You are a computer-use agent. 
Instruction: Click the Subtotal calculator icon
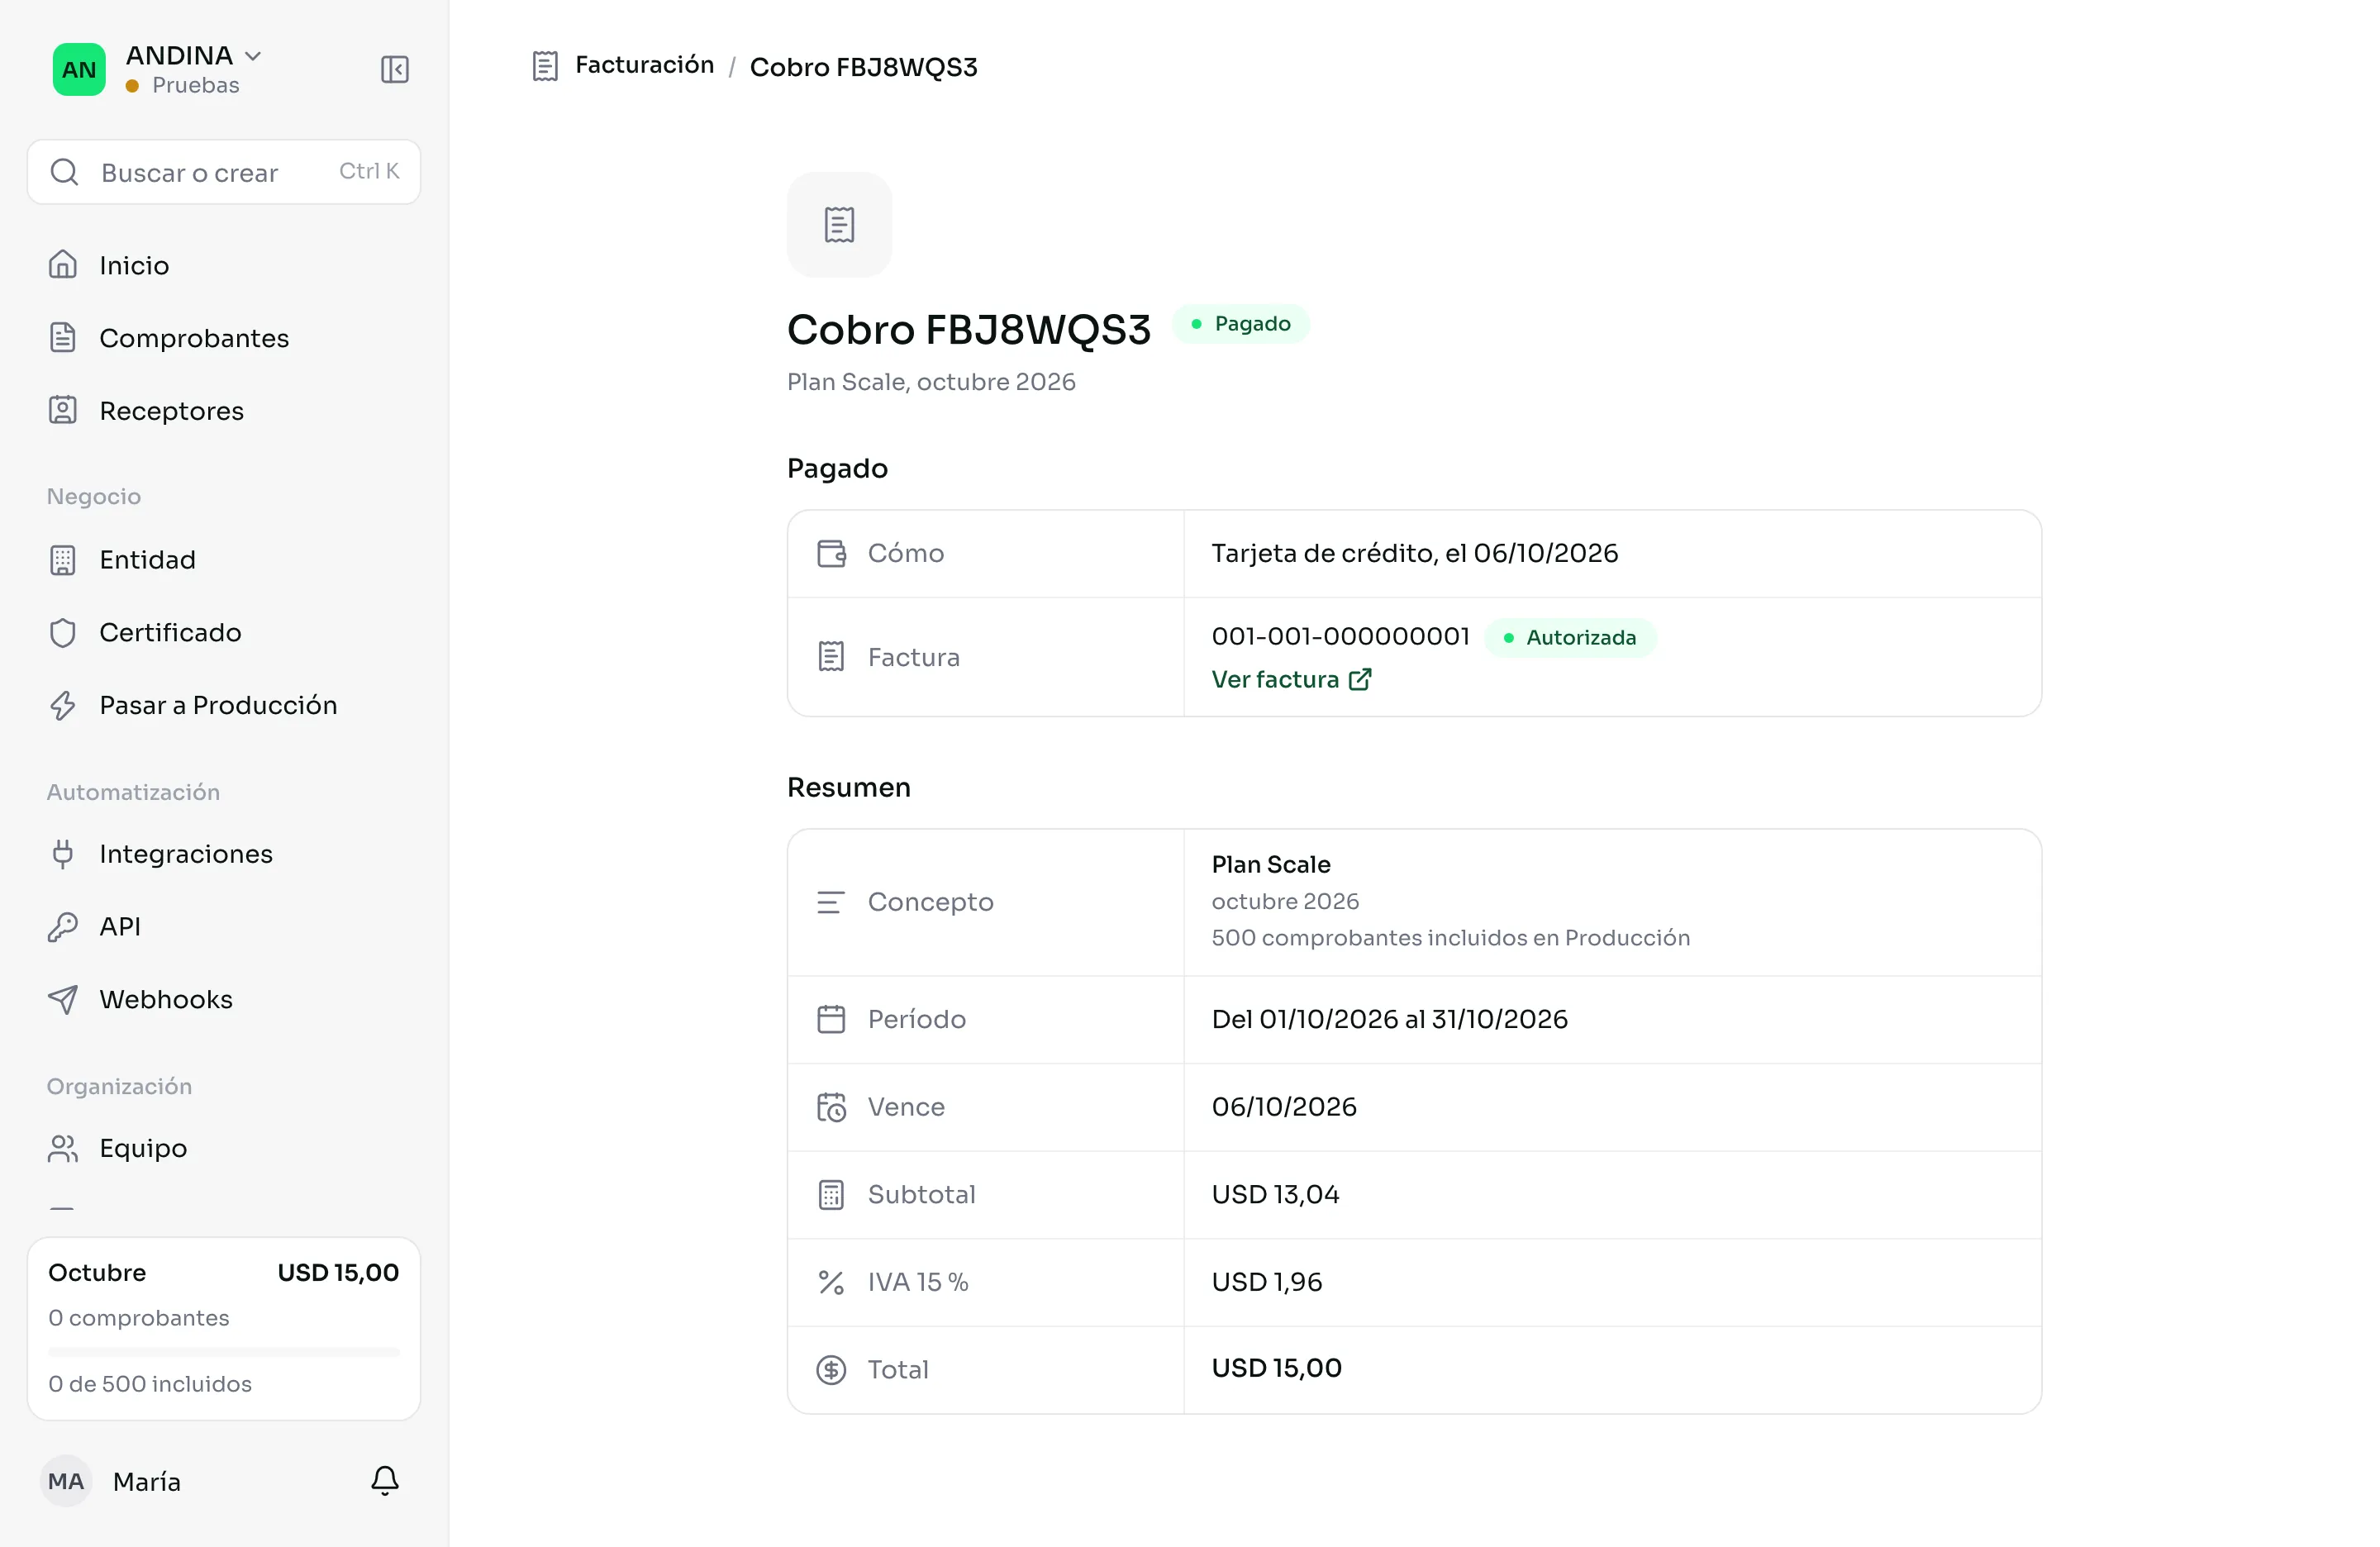click(x=831, y=1194)
